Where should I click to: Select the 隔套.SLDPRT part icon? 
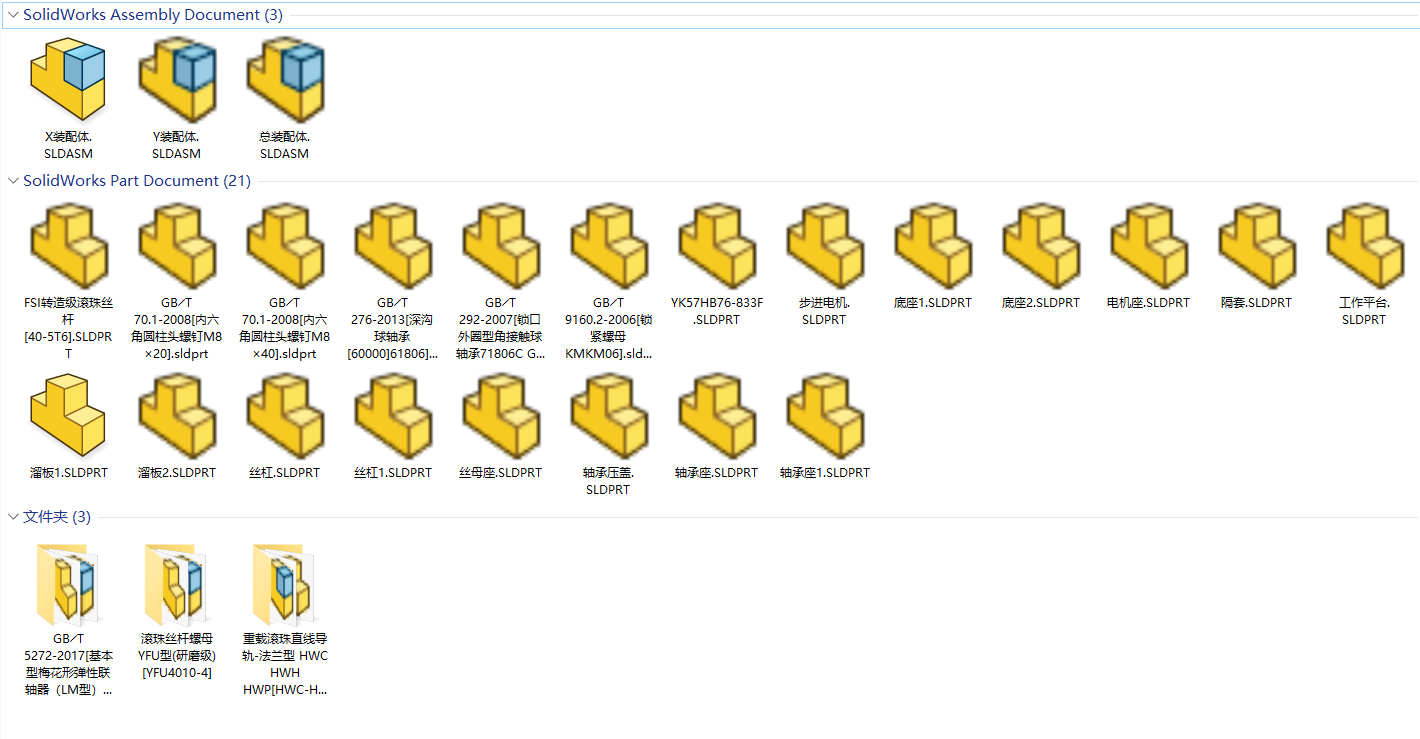click(x=1256, y=246)
